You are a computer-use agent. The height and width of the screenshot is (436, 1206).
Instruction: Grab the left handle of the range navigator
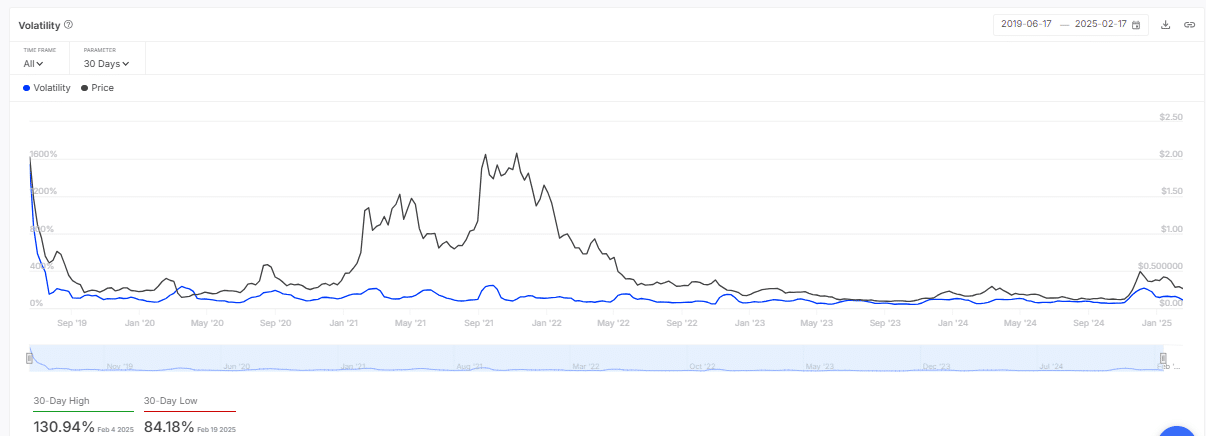[29, 358]
